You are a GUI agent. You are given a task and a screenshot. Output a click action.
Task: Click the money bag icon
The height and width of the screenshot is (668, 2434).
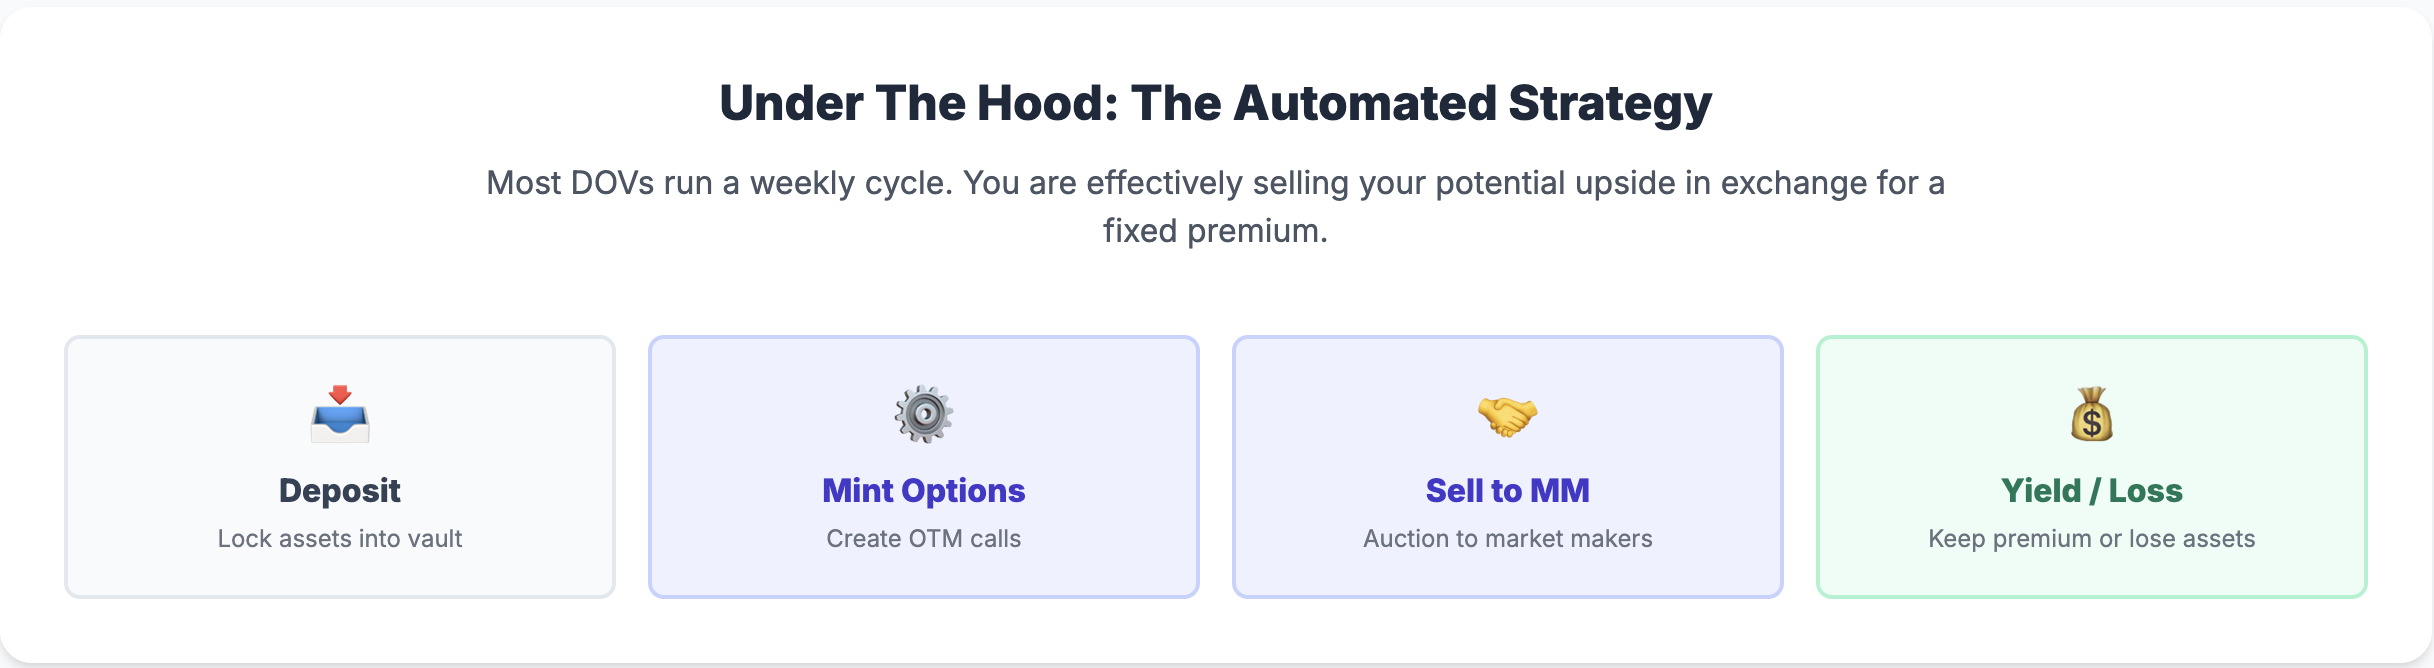2091,414
